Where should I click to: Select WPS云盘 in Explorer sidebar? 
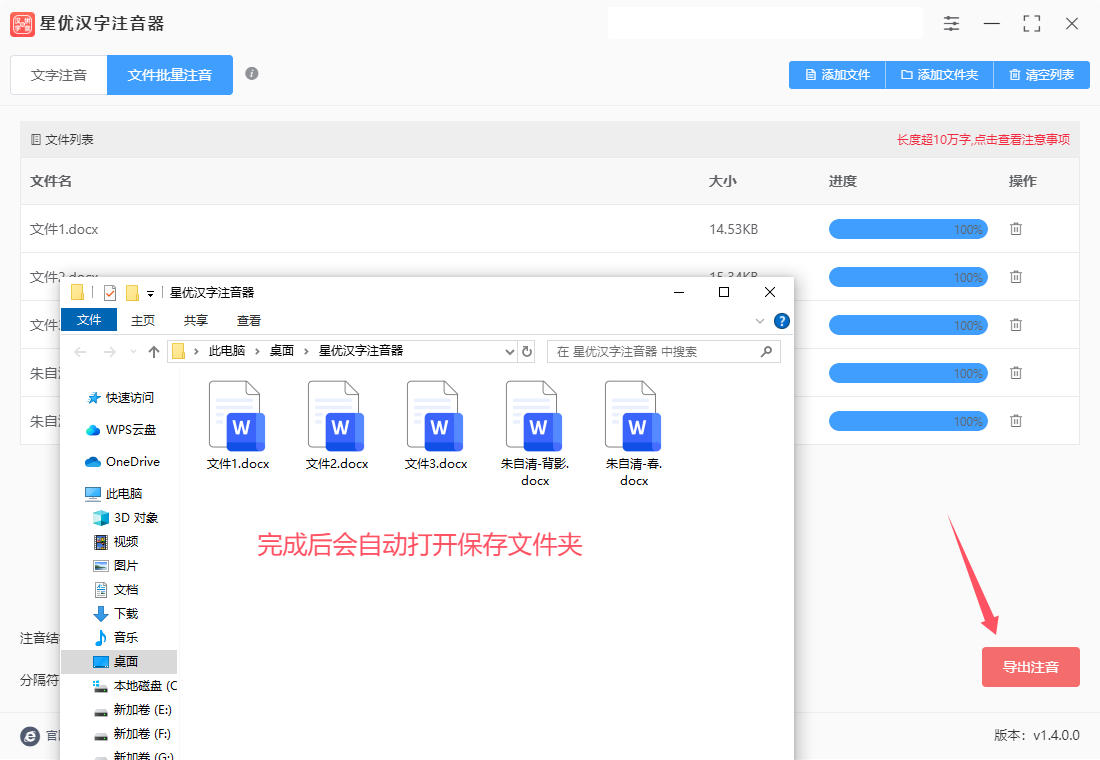[x=121, y=429]
